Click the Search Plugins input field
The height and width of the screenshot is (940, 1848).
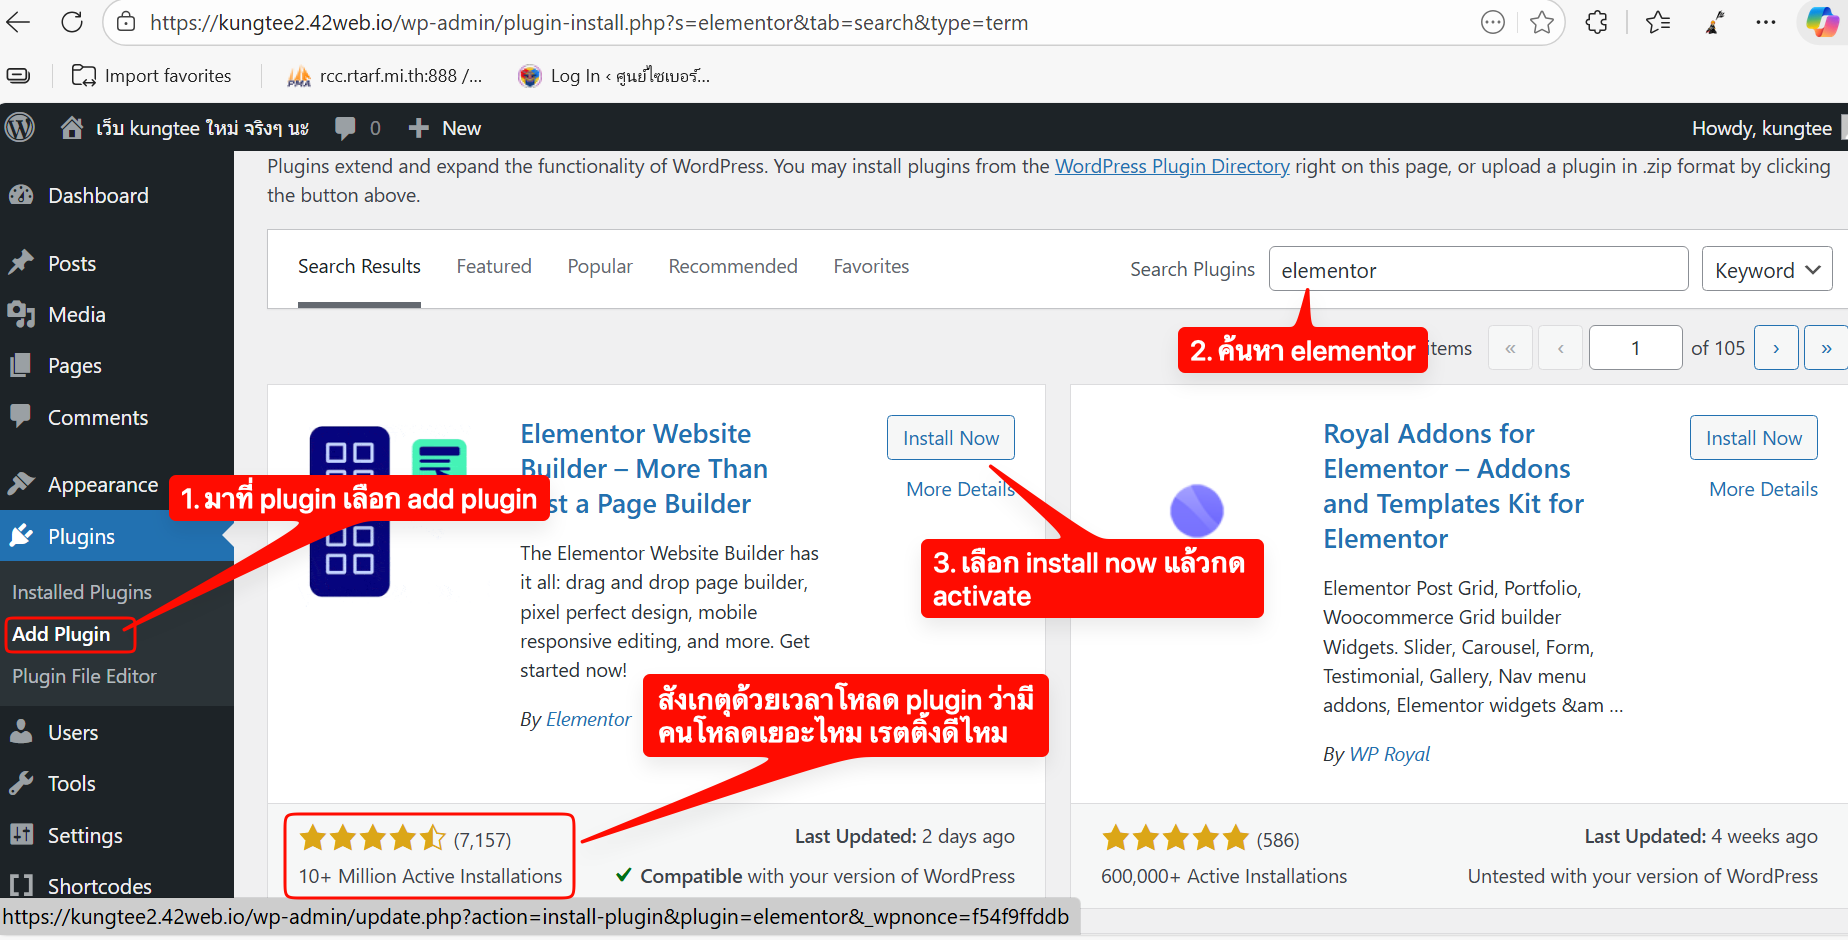coord(1478,270)
